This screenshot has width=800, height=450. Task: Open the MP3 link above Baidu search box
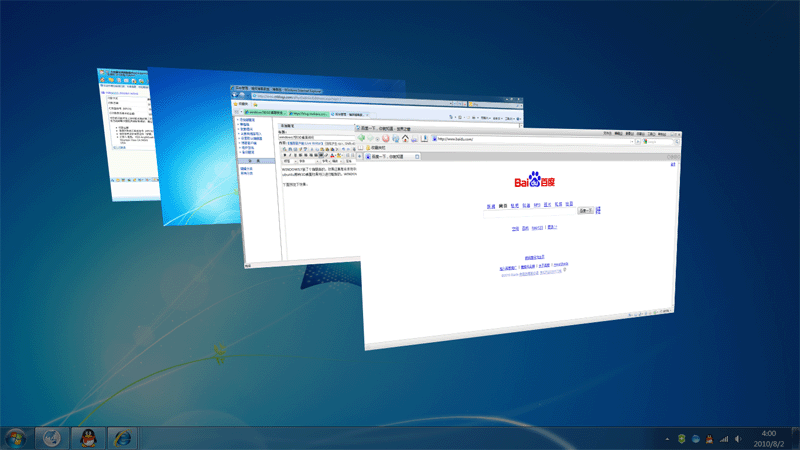pyautogui.click(x=537, y=205)
